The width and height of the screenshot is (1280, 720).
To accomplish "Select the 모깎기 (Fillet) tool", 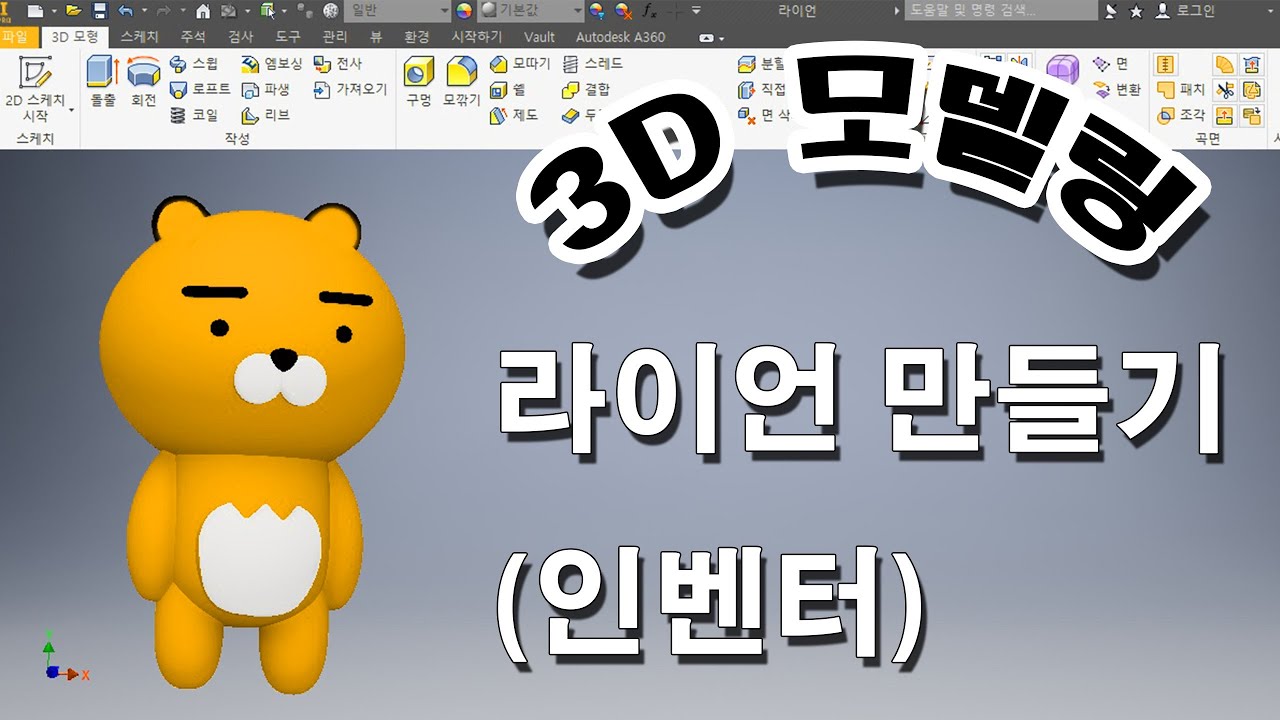I will [461, 82].
